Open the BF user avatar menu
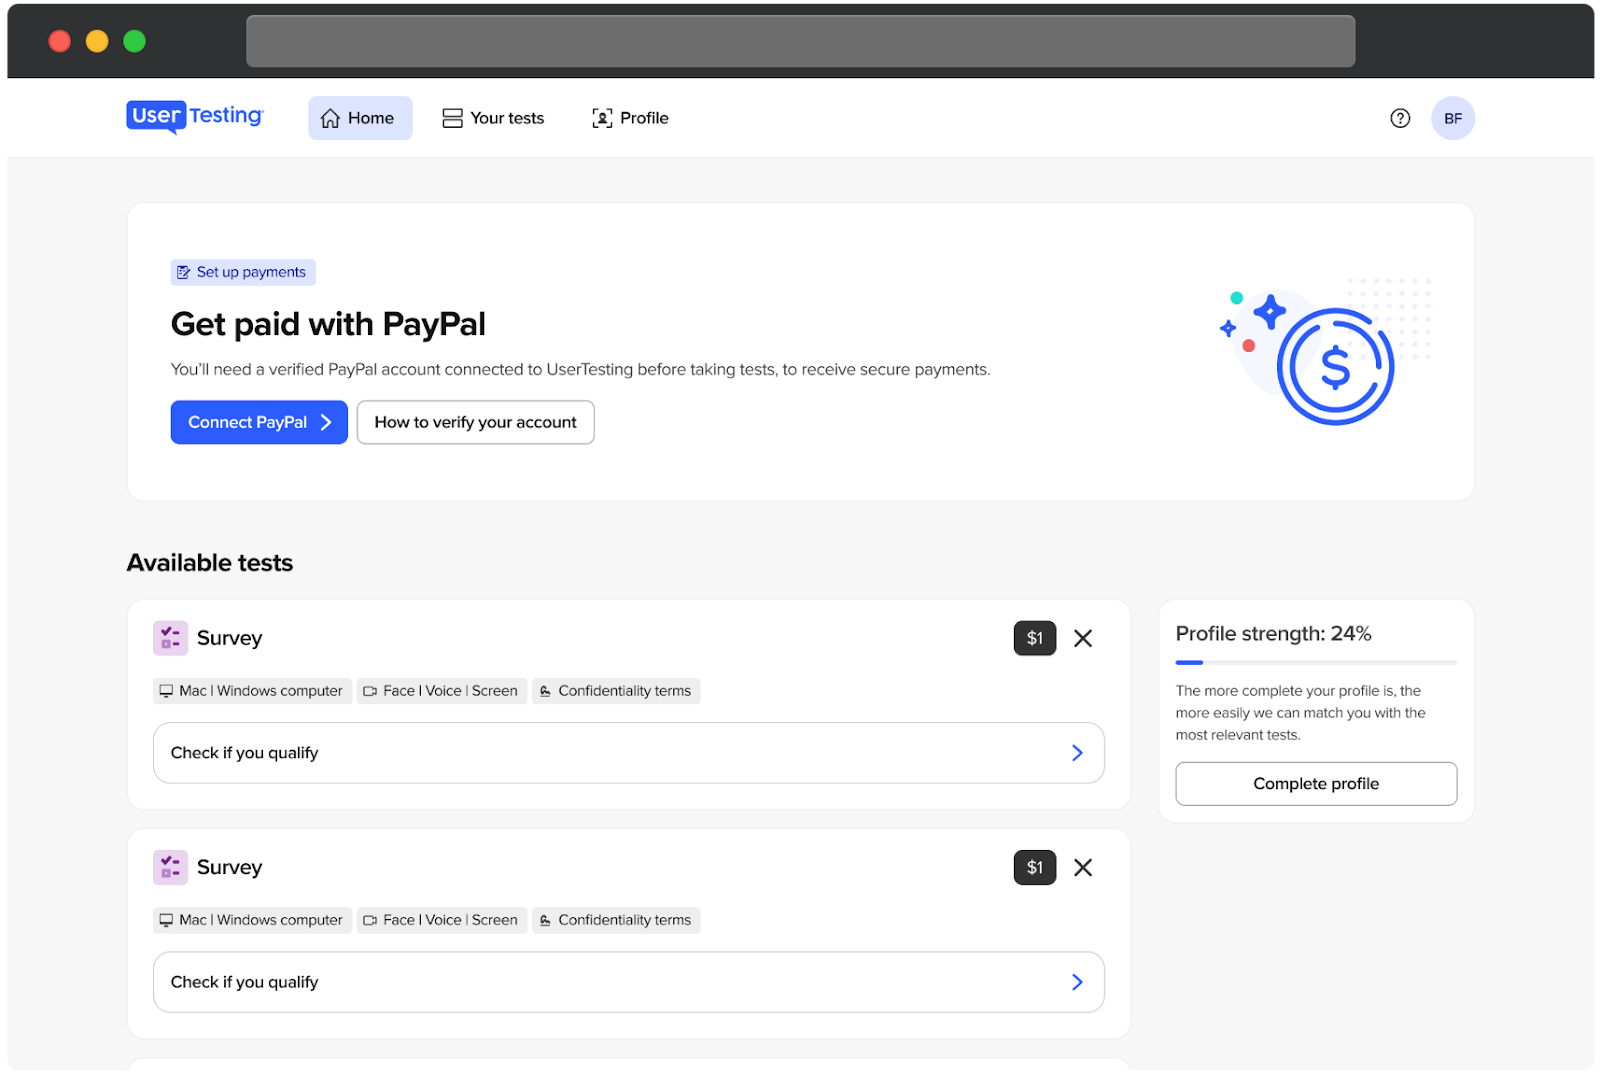Image resolution: width=1600 pixels, height=1074 pixels. pos(1452,118)
